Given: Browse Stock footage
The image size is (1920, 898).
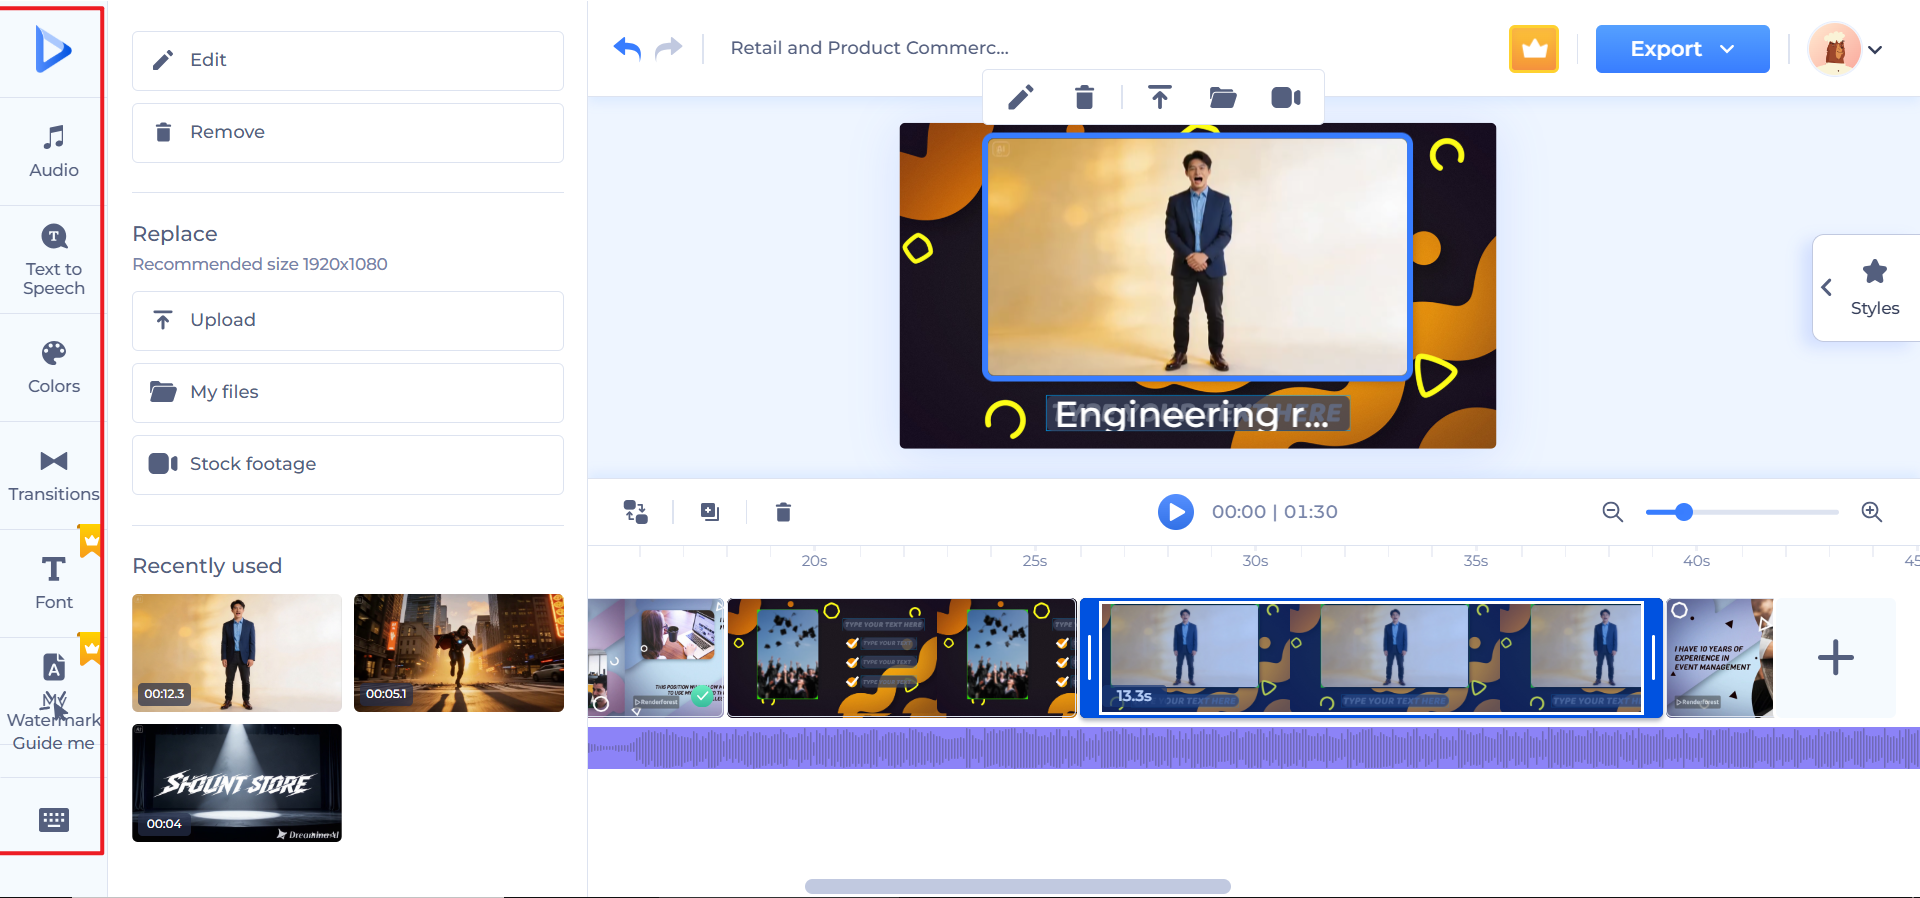Looking at the screenshot, I should click(x=348, y=465).
